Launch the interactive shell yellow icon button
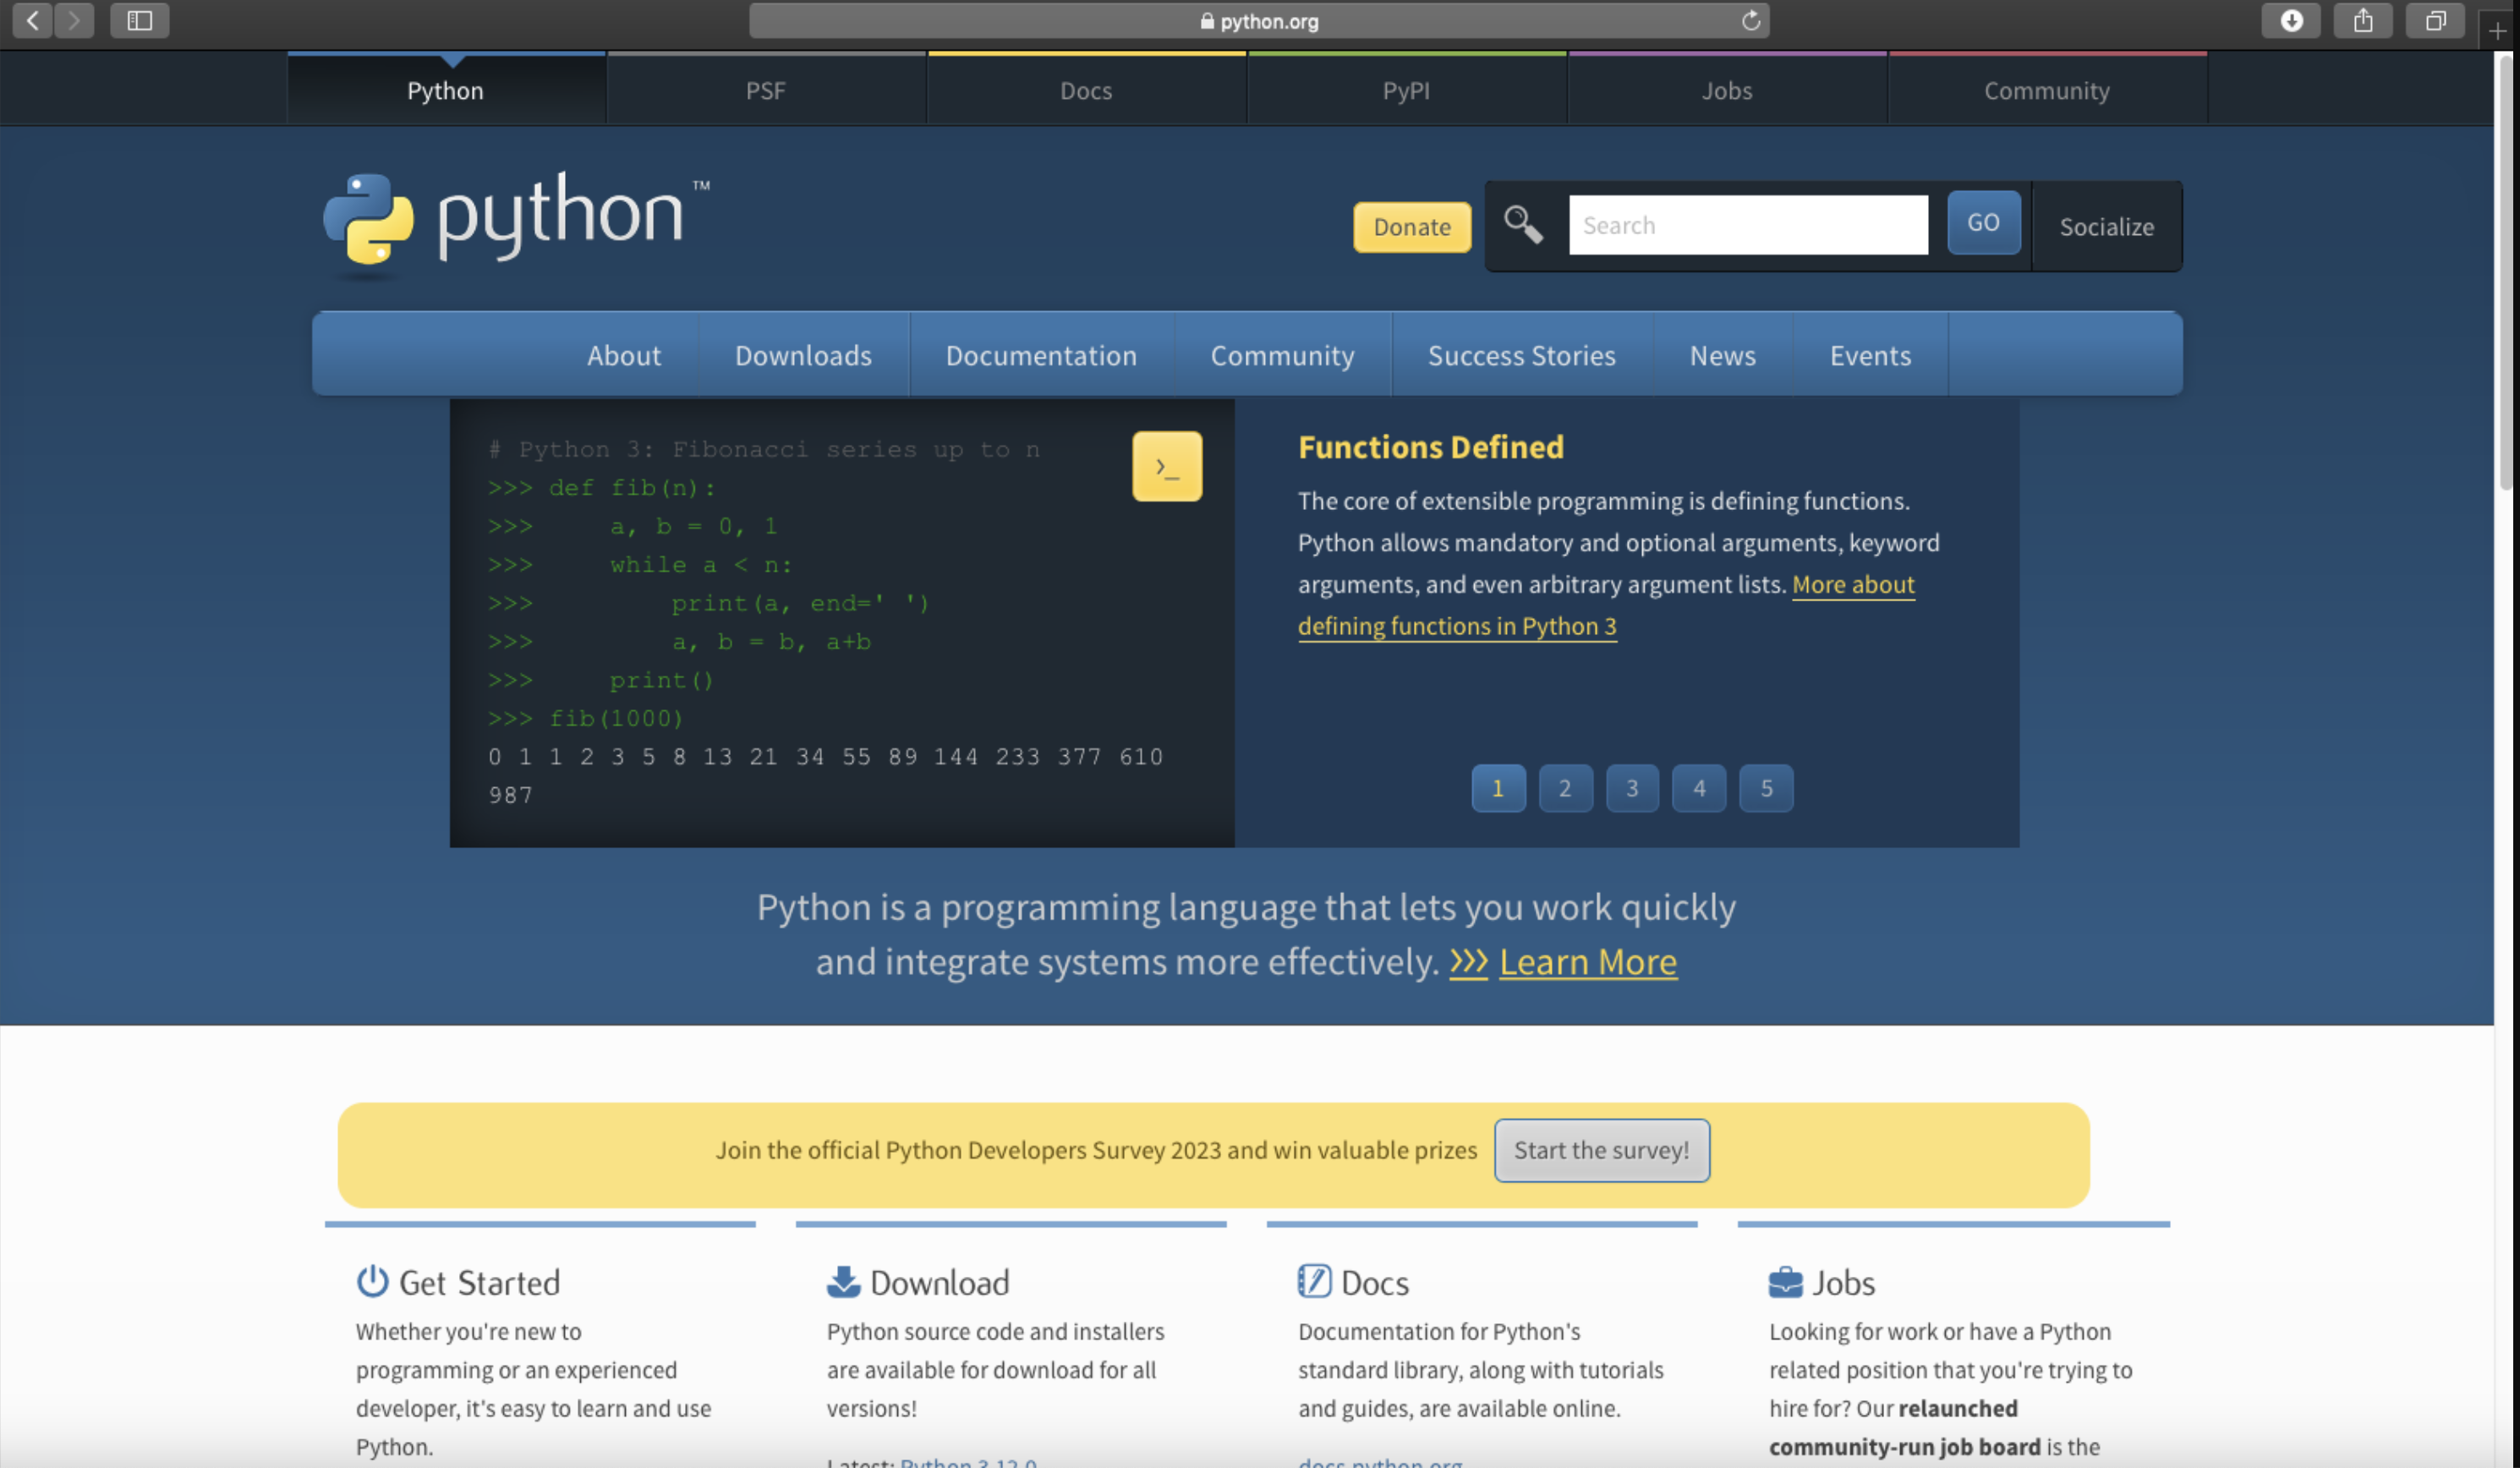2520x1468 pixels. [1167, 466]
